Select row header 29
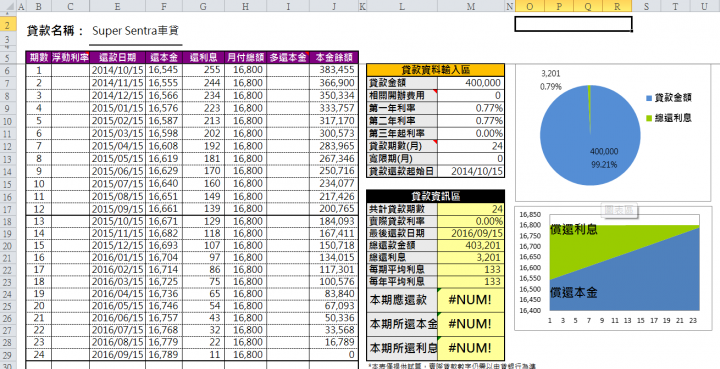This screenshot has height=369, width=720. (x=9, y=355)
